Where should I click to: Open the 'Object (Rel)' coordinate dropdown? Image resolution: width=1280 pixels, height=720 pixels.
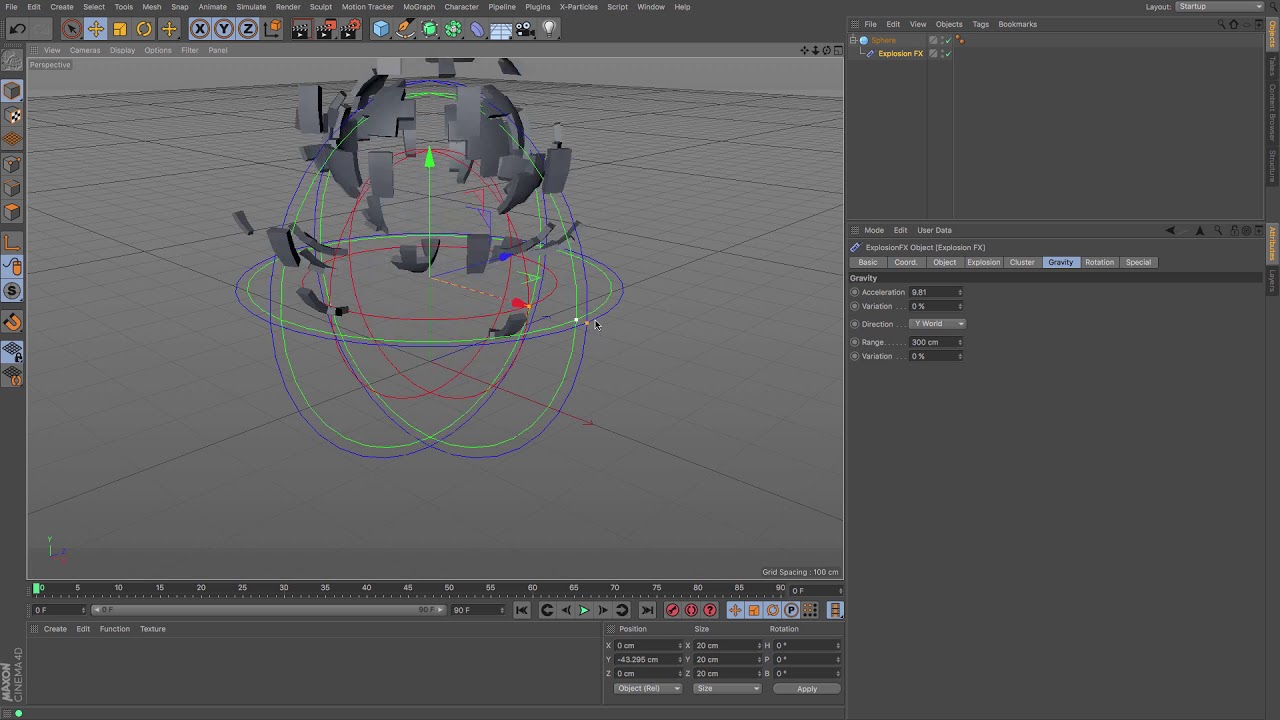click(647, 688)
